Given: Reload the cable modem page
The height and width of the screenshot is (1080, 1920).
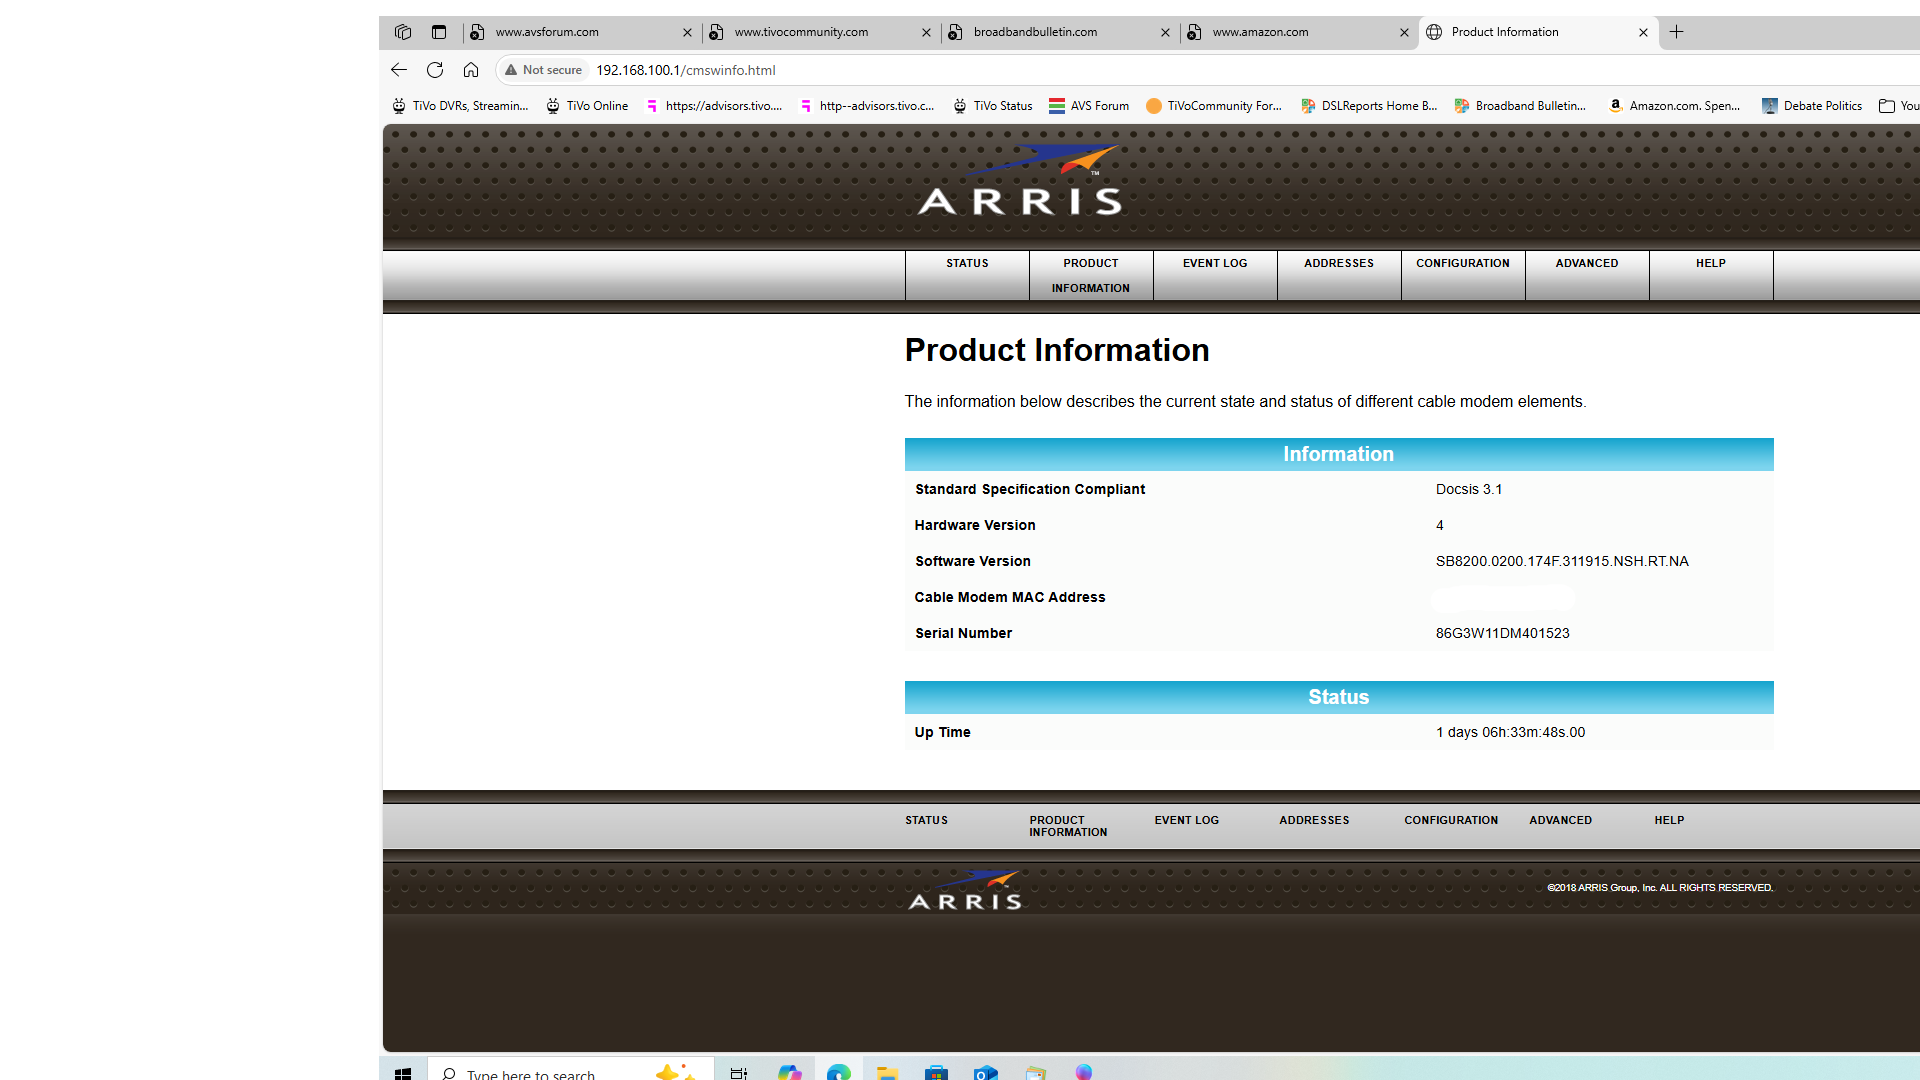Looking at the screenshot, I should [435, 70].
